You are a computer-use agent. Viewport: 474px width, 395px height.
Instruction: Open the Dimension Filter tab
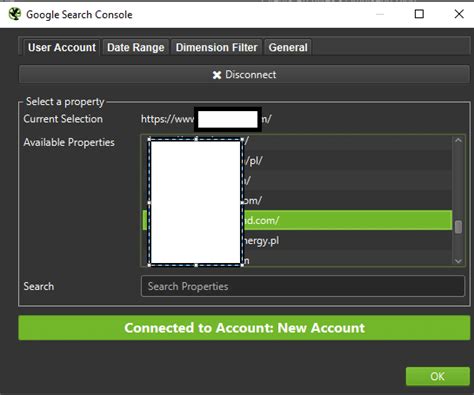[216, 47]
